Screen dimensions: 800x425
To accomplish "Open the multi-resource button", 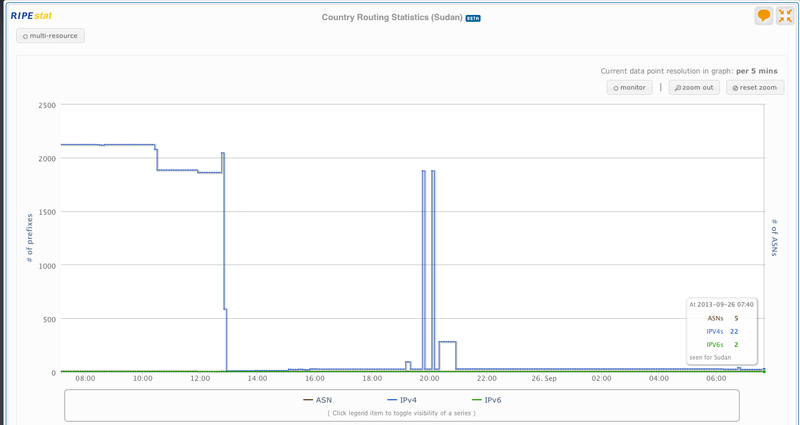I will pyautogui.click(x=50, y=36).
